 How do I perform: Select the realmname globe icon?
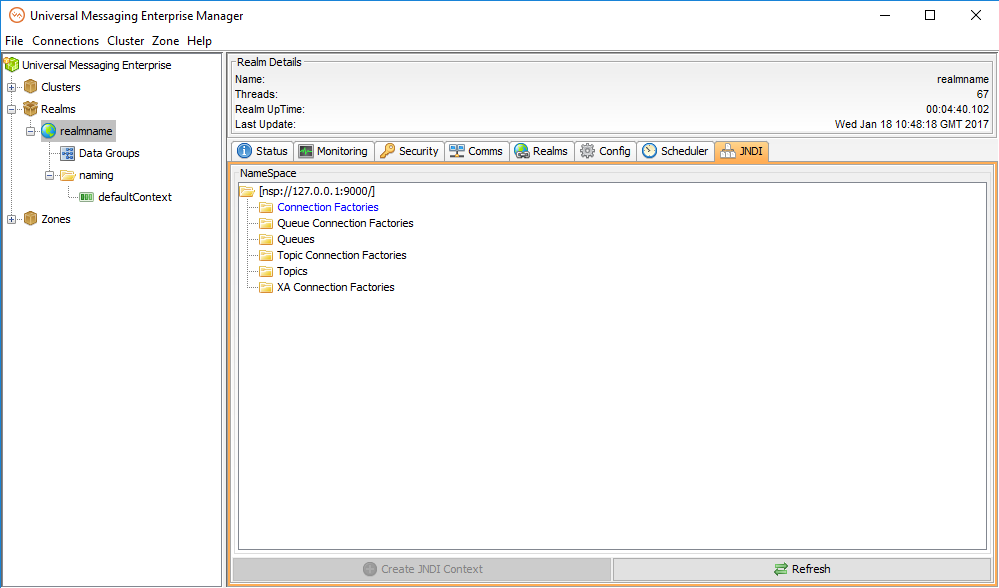coord(49,131)
